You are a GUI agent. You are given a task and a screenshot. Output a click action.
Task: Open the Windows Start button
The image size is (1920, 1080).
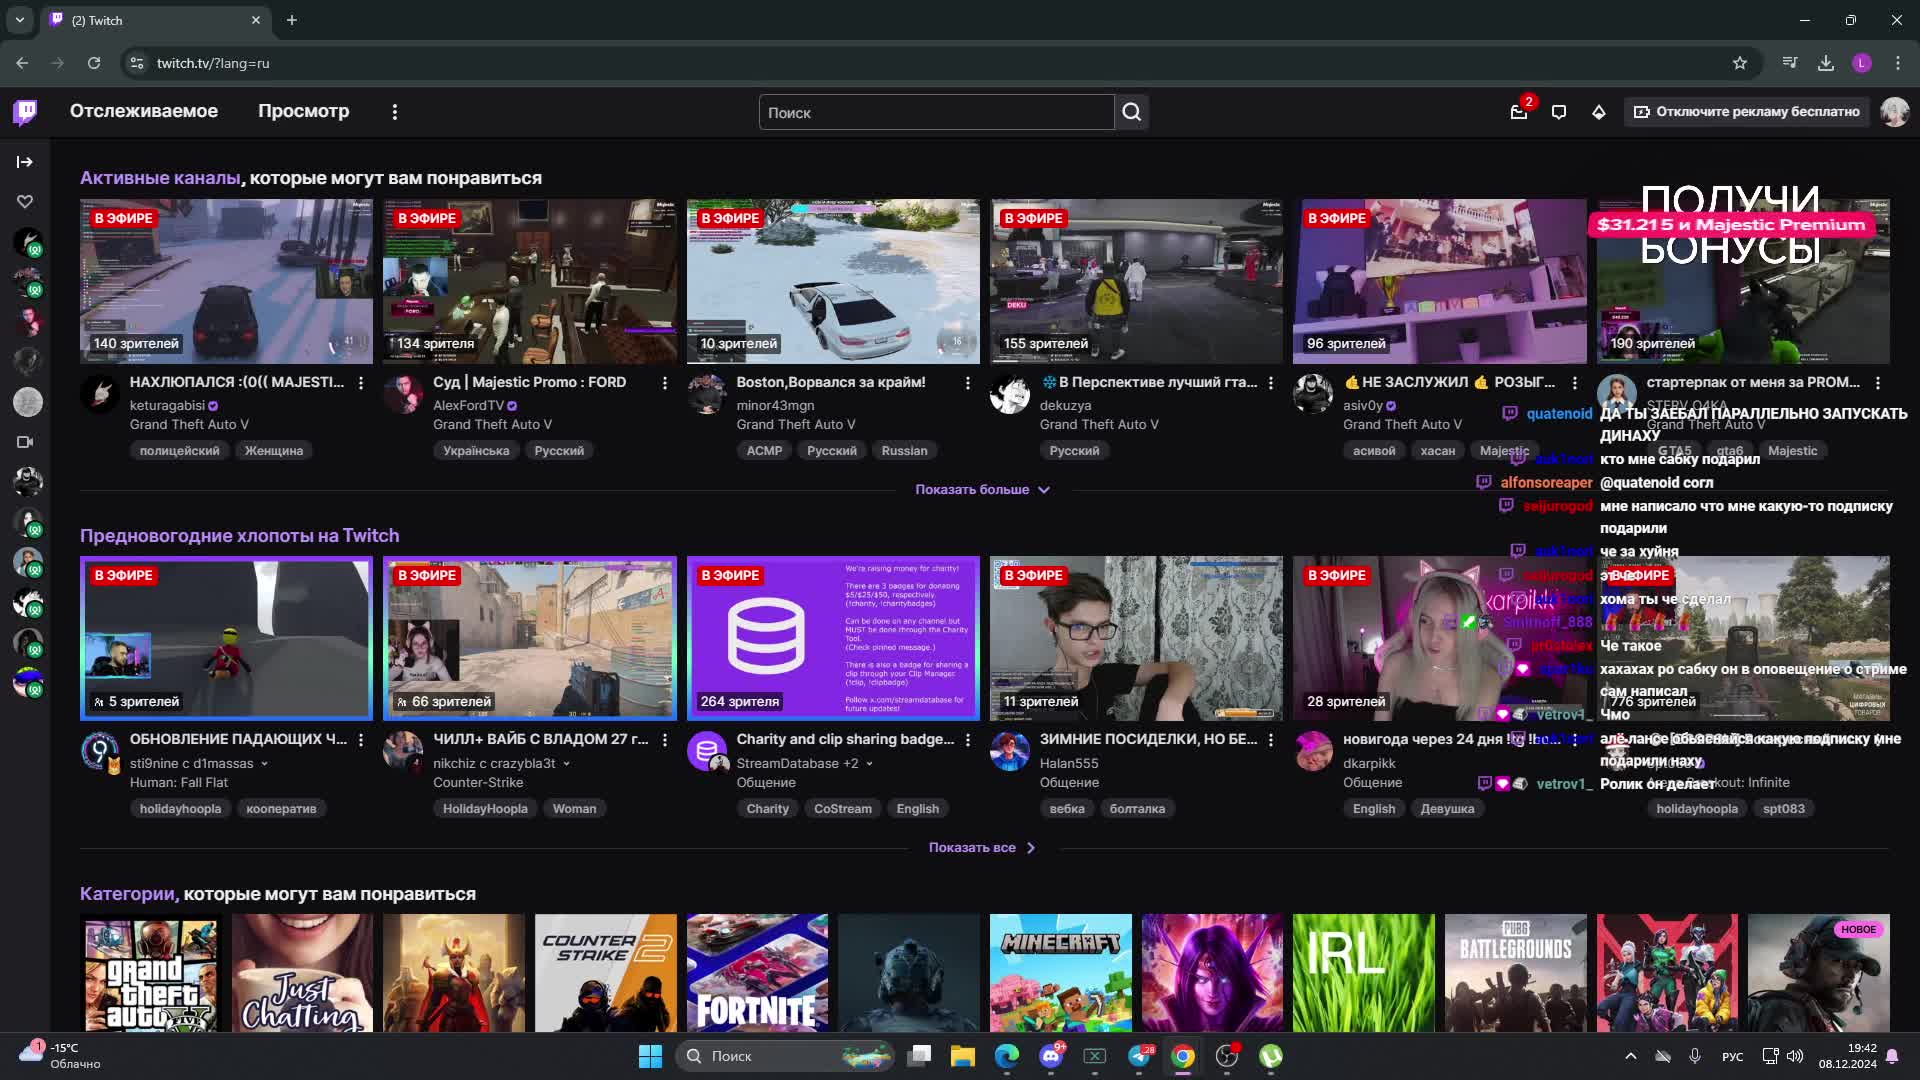click(651, 1056)
